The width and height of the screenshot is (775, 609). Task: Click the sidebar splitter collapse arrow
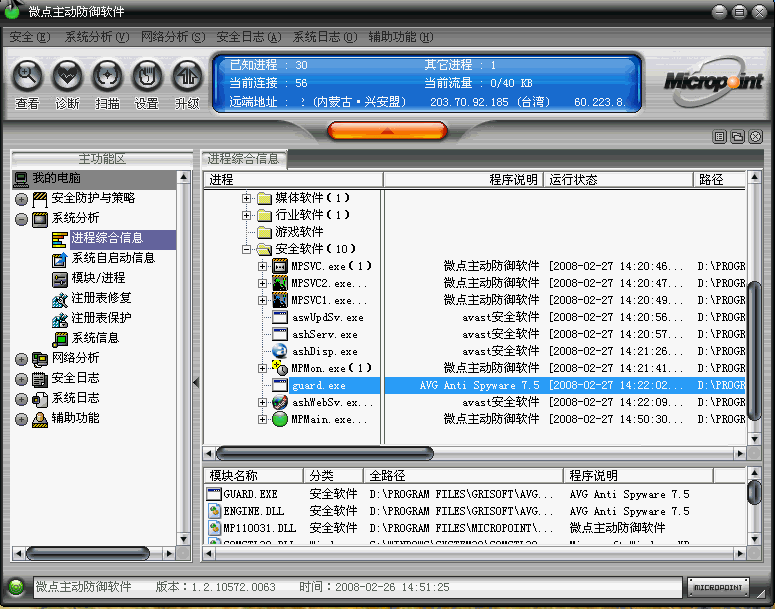196,382
